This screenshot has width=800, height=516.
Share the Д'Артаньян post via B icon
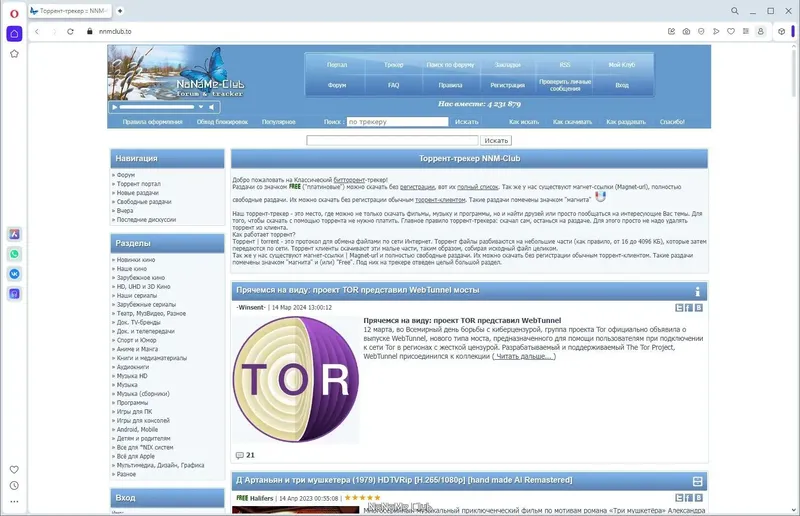click(698, 498)
